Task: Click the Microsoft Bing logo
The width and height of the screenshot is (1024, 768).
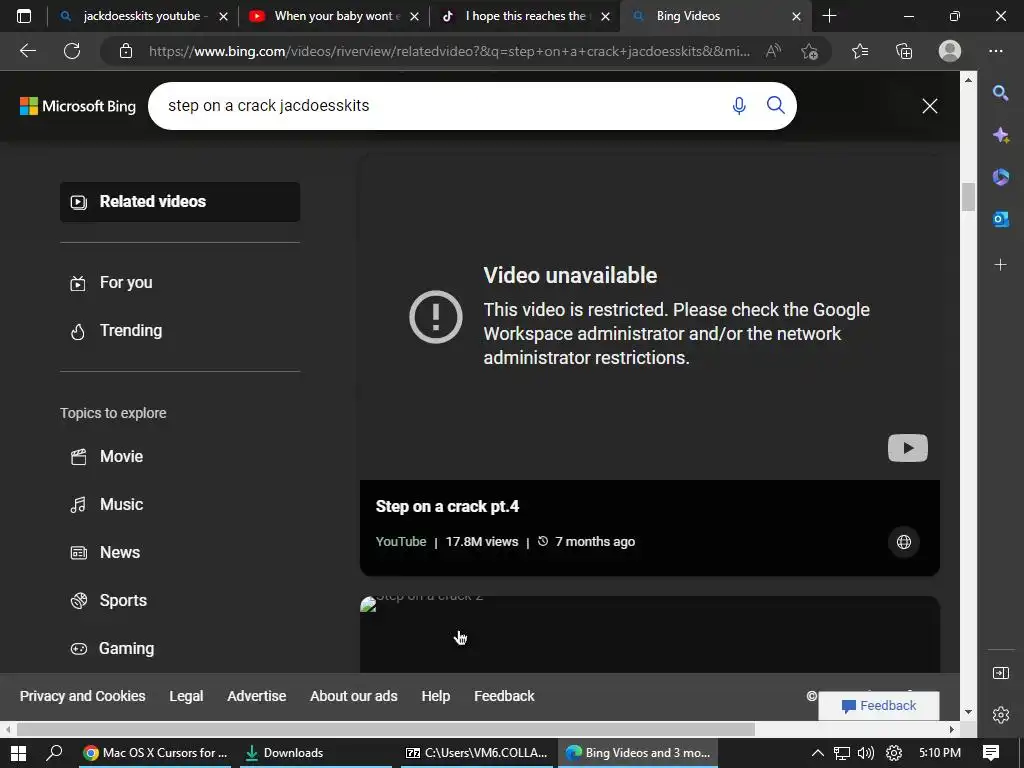Action: [x=78, y=106]
